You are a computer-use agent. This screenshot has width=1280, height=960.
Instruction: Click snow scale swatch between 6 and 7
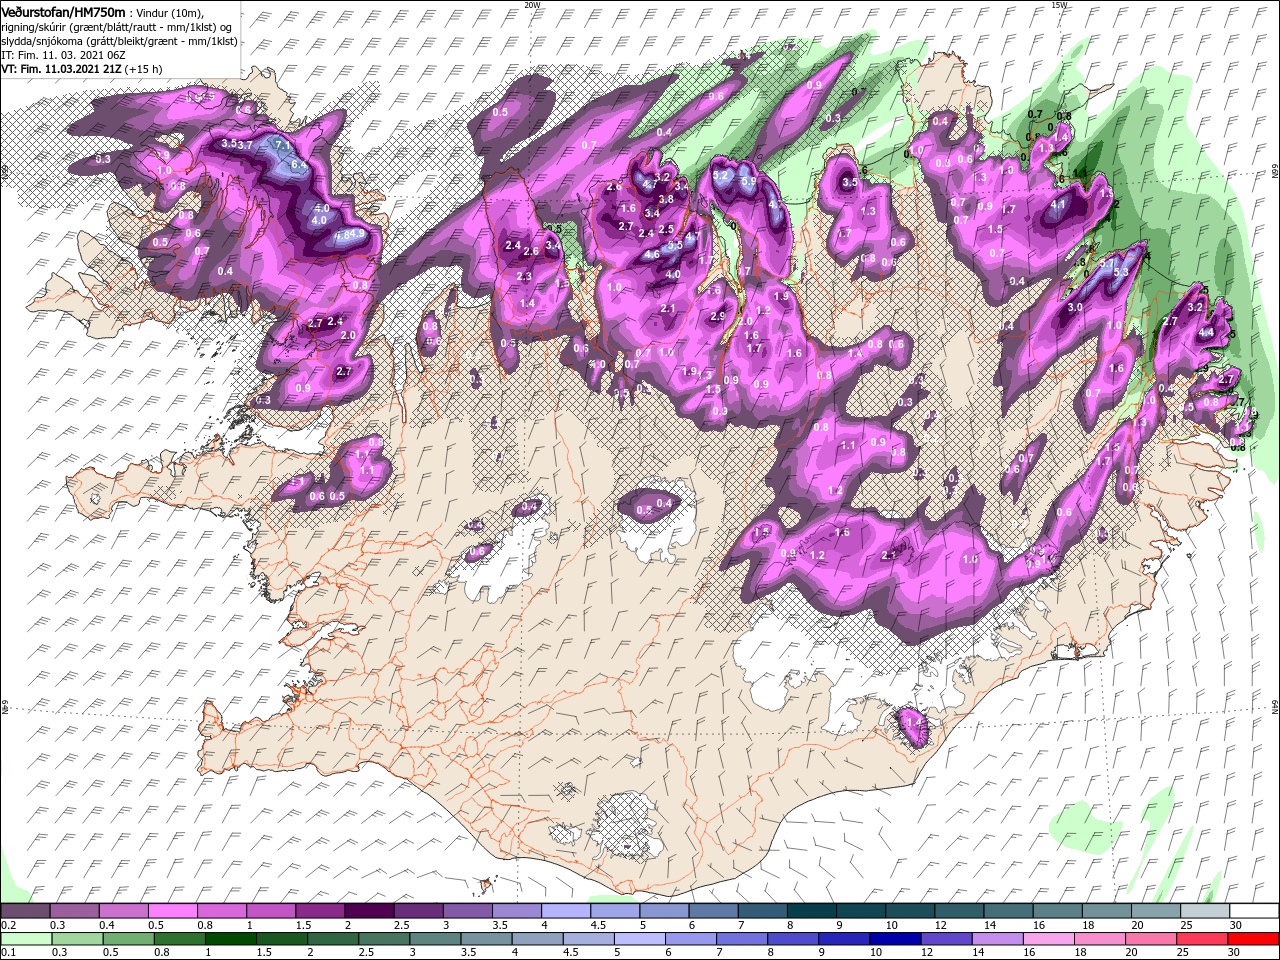tap(712, 910)
